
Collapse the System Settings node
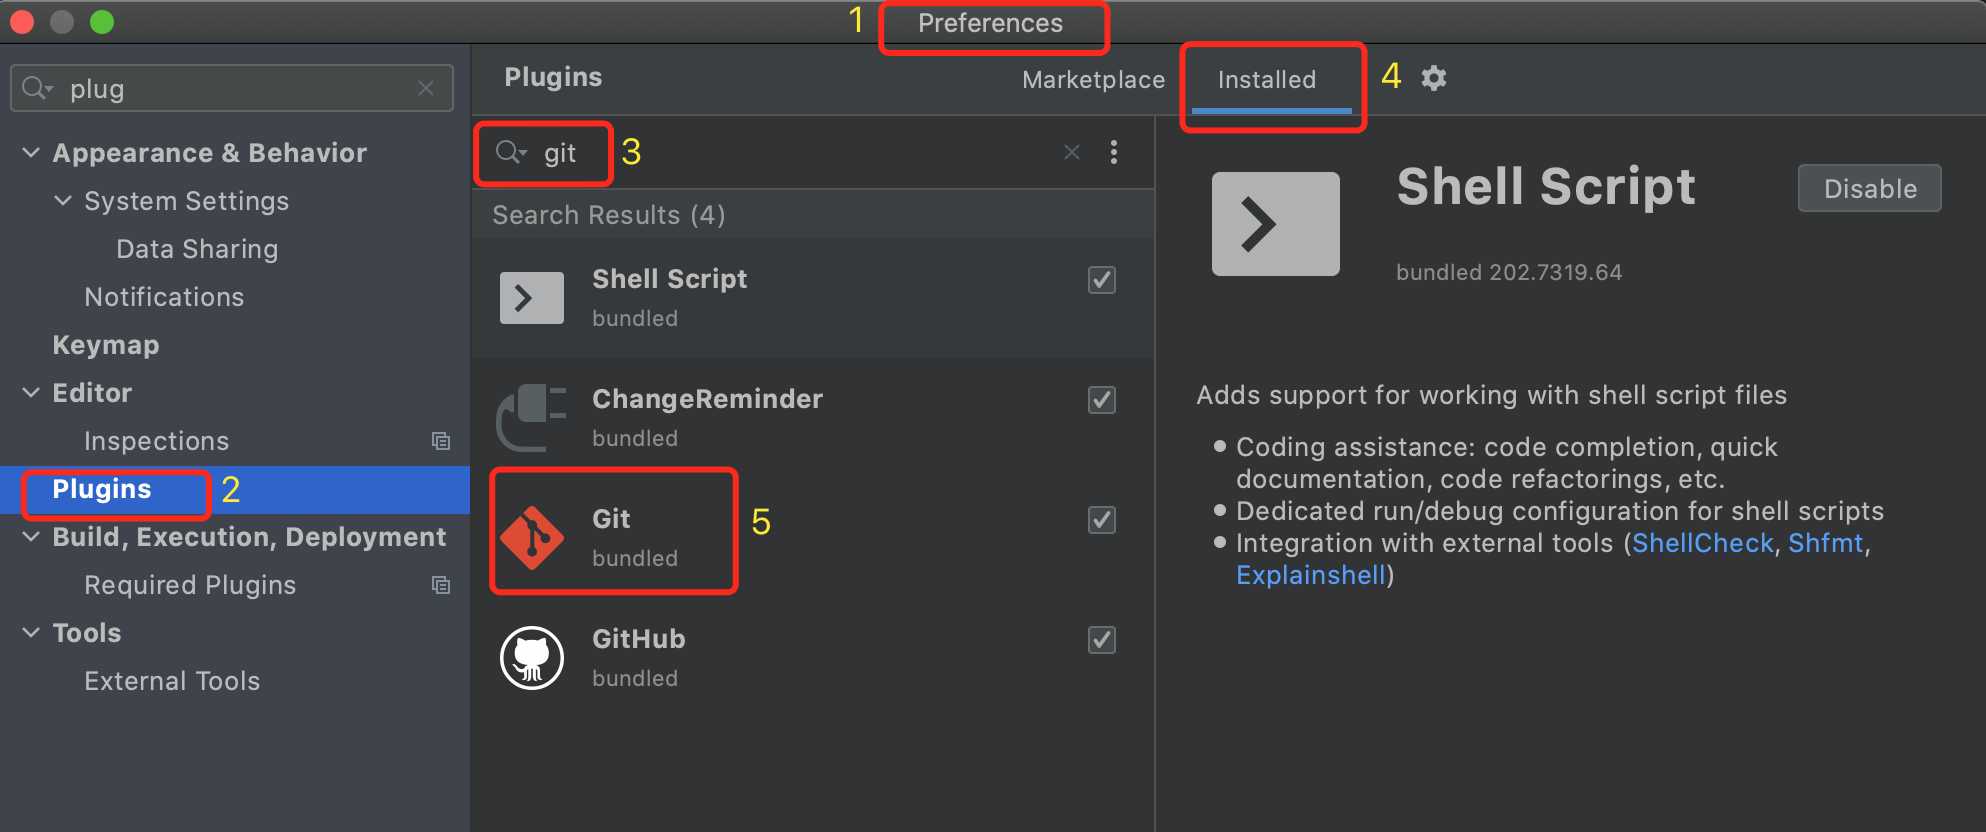tap(63, 201)
